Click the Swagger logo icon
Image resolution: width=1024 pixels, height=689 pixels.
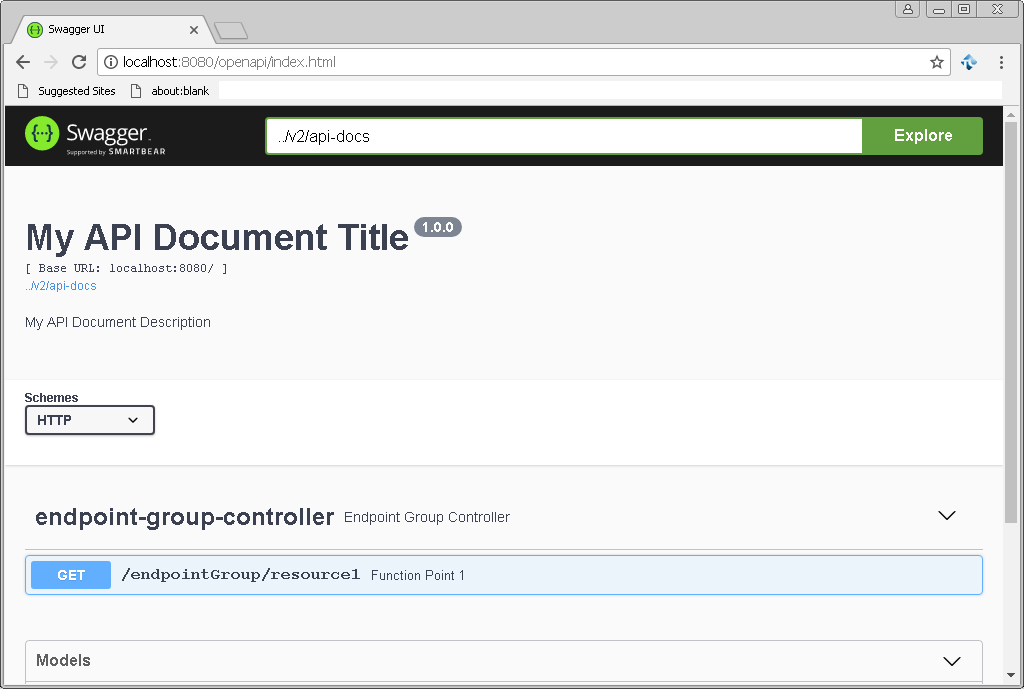click(x=42, y=134)
